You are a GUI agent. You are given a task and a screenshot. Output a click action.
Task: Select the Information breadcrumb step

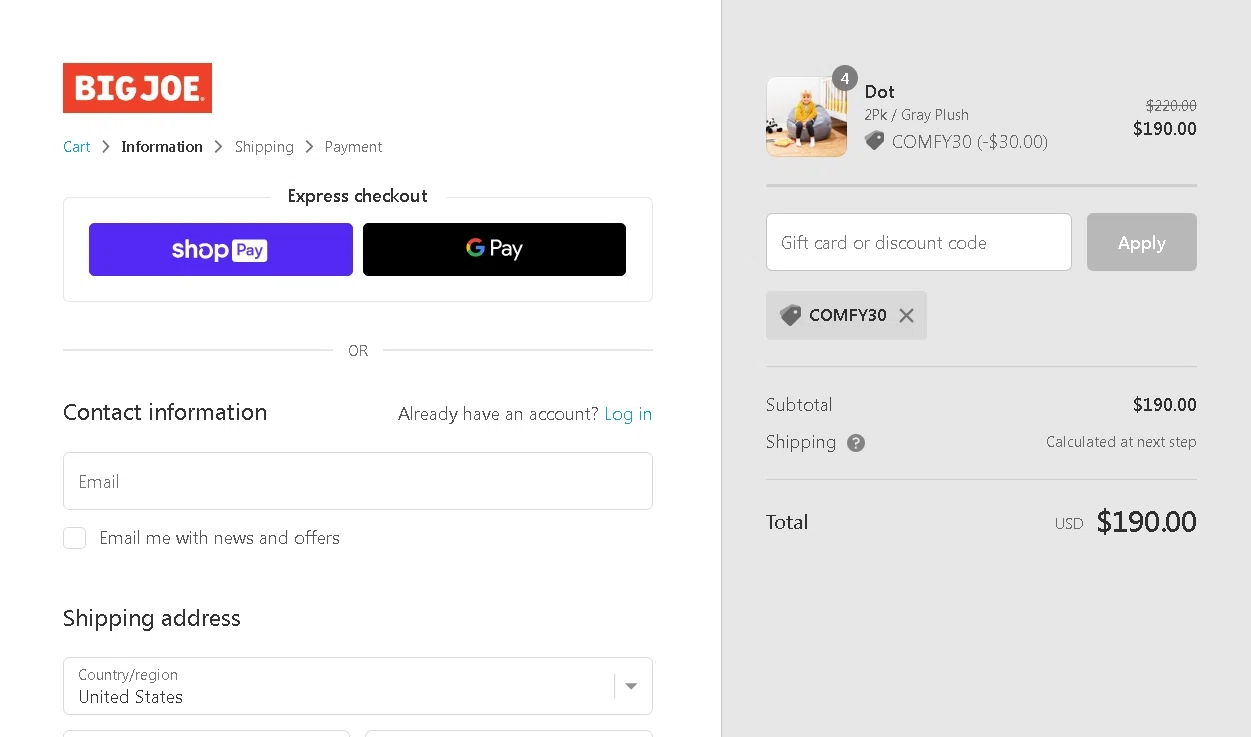(x=162, y=147)
